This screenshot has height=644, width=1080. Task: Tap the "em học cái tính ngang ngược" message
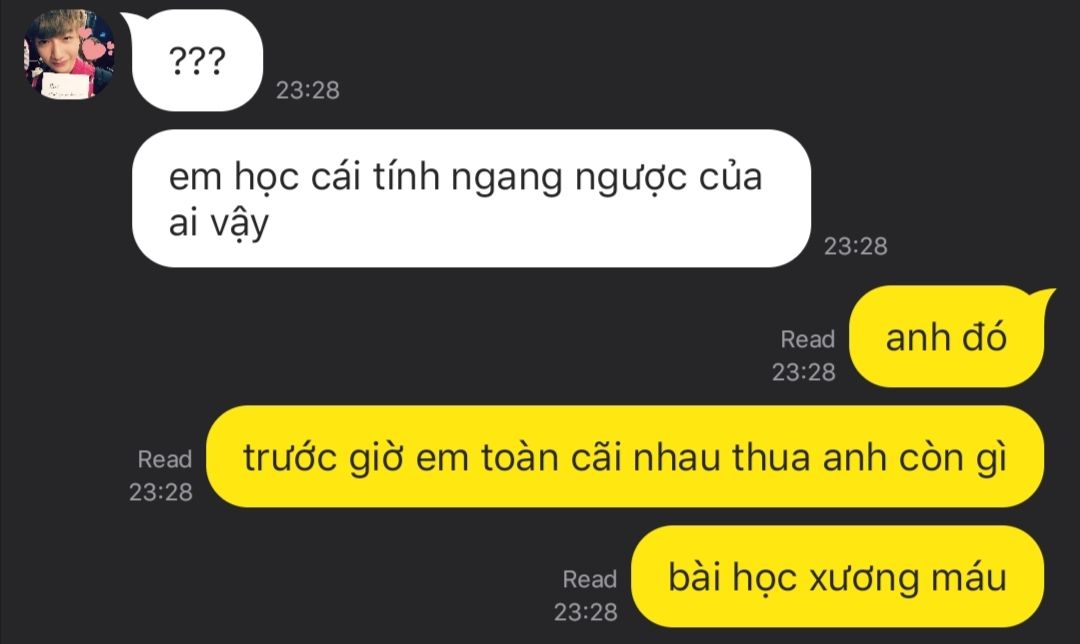coord(471,198)
